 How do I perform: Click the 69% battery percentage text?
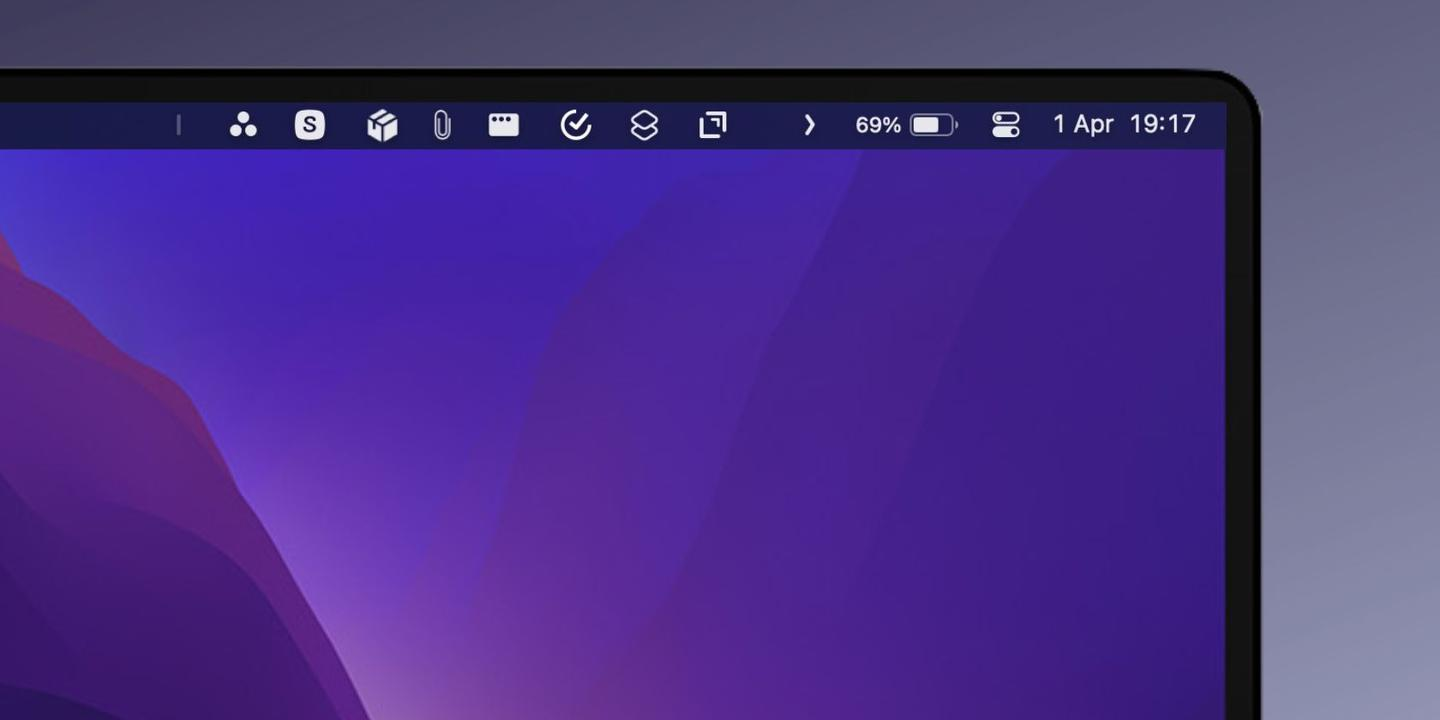pyautogui.click(x=878, y=125)
